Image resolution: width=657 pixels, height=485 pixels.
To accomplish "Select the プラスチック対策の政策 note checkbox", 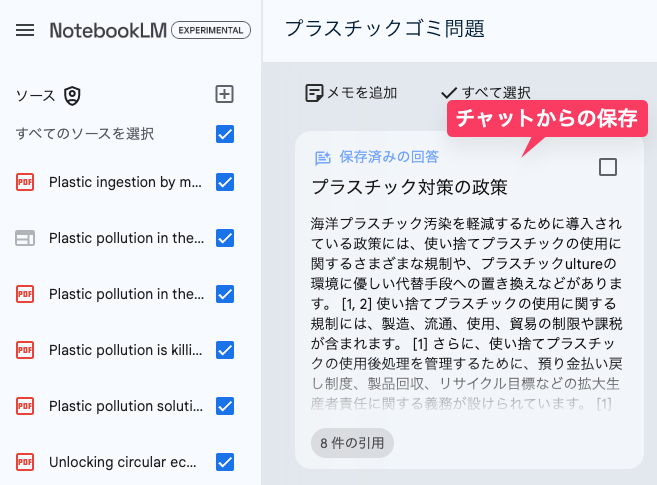I will coord(607,167).
